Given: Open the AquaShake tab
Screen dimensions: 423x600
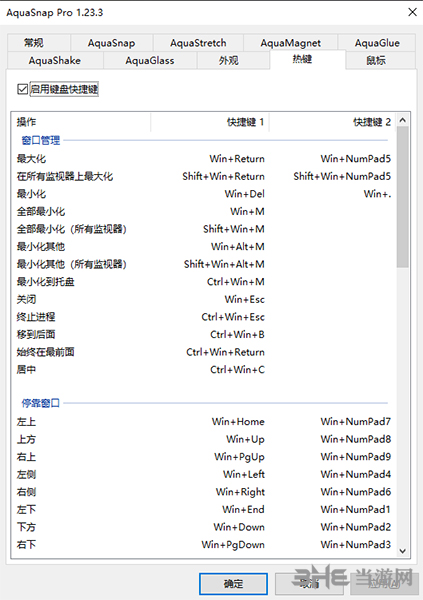Looking at the screenshot, I should tap(55, 60).
